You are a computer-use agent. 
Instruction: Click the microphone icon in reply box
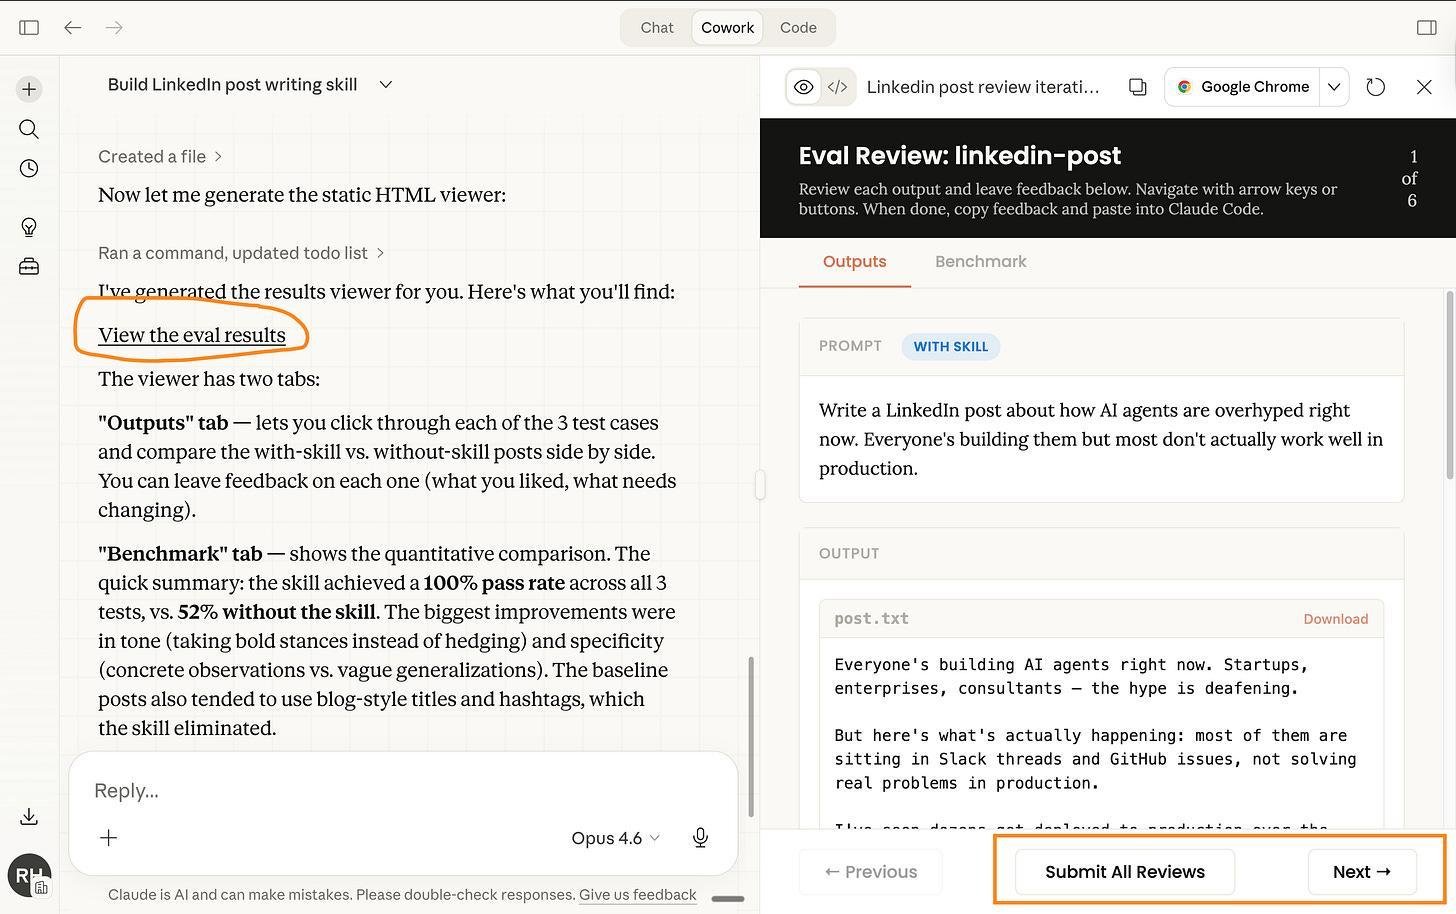point(701,838)
